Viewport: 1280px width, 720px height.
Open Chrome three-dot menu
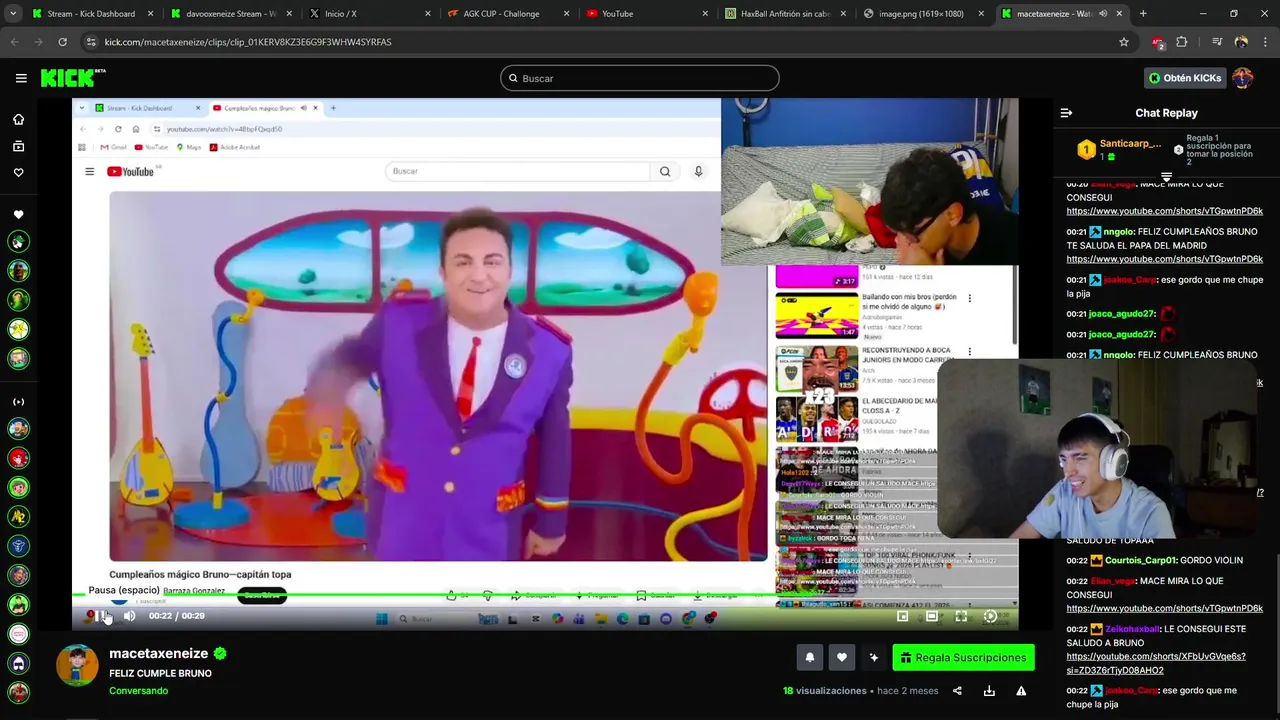point(1265,42)
